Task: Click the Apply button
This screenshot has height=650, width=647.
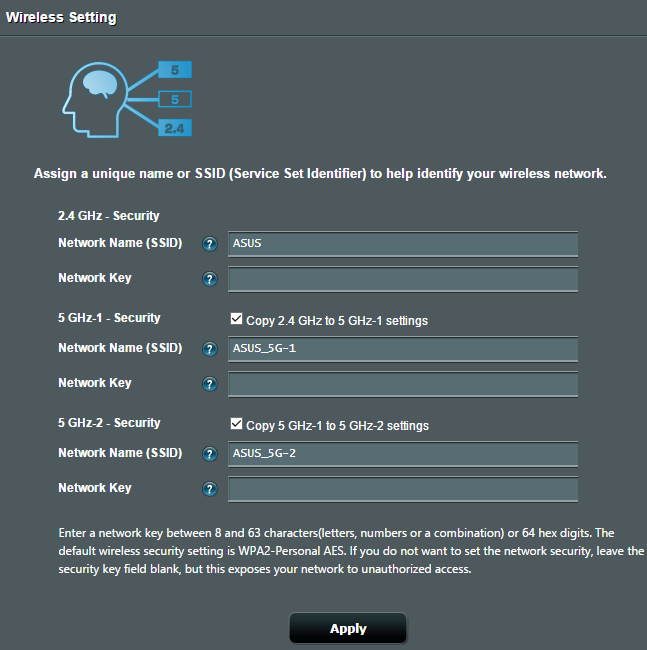Action: (x=348, y=628)
